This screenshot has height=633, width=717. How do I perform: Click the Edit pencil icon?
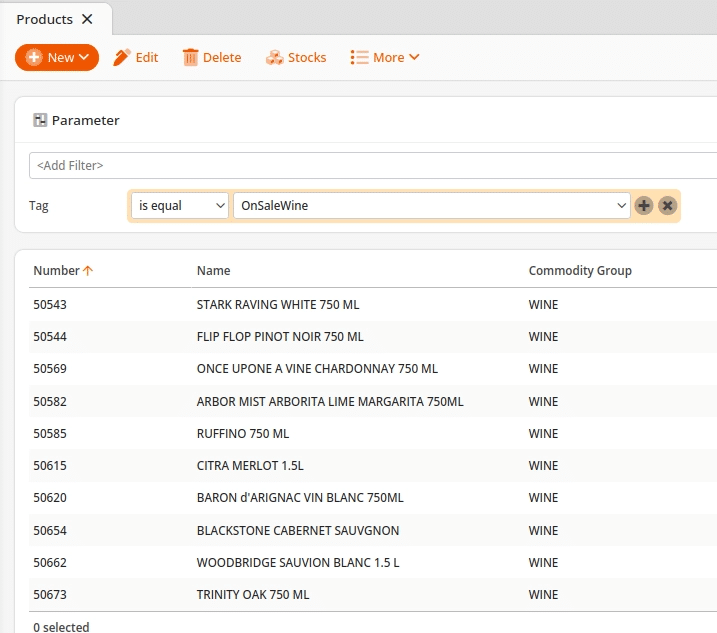pyautogui.click(x=122, y=58)
